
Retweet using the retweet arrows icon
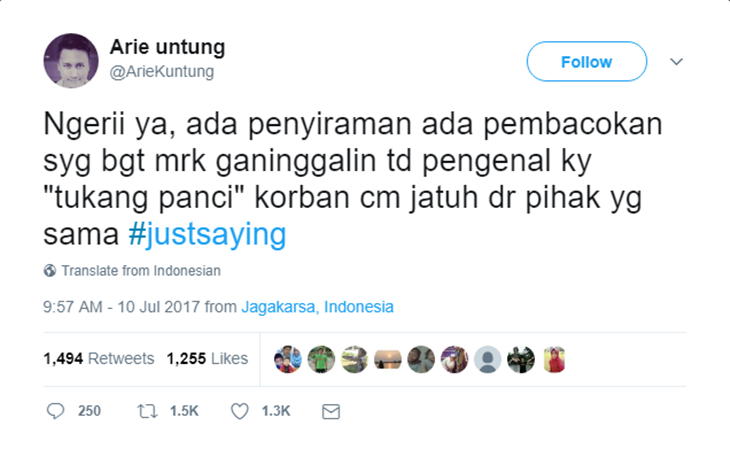pos(147,411)
